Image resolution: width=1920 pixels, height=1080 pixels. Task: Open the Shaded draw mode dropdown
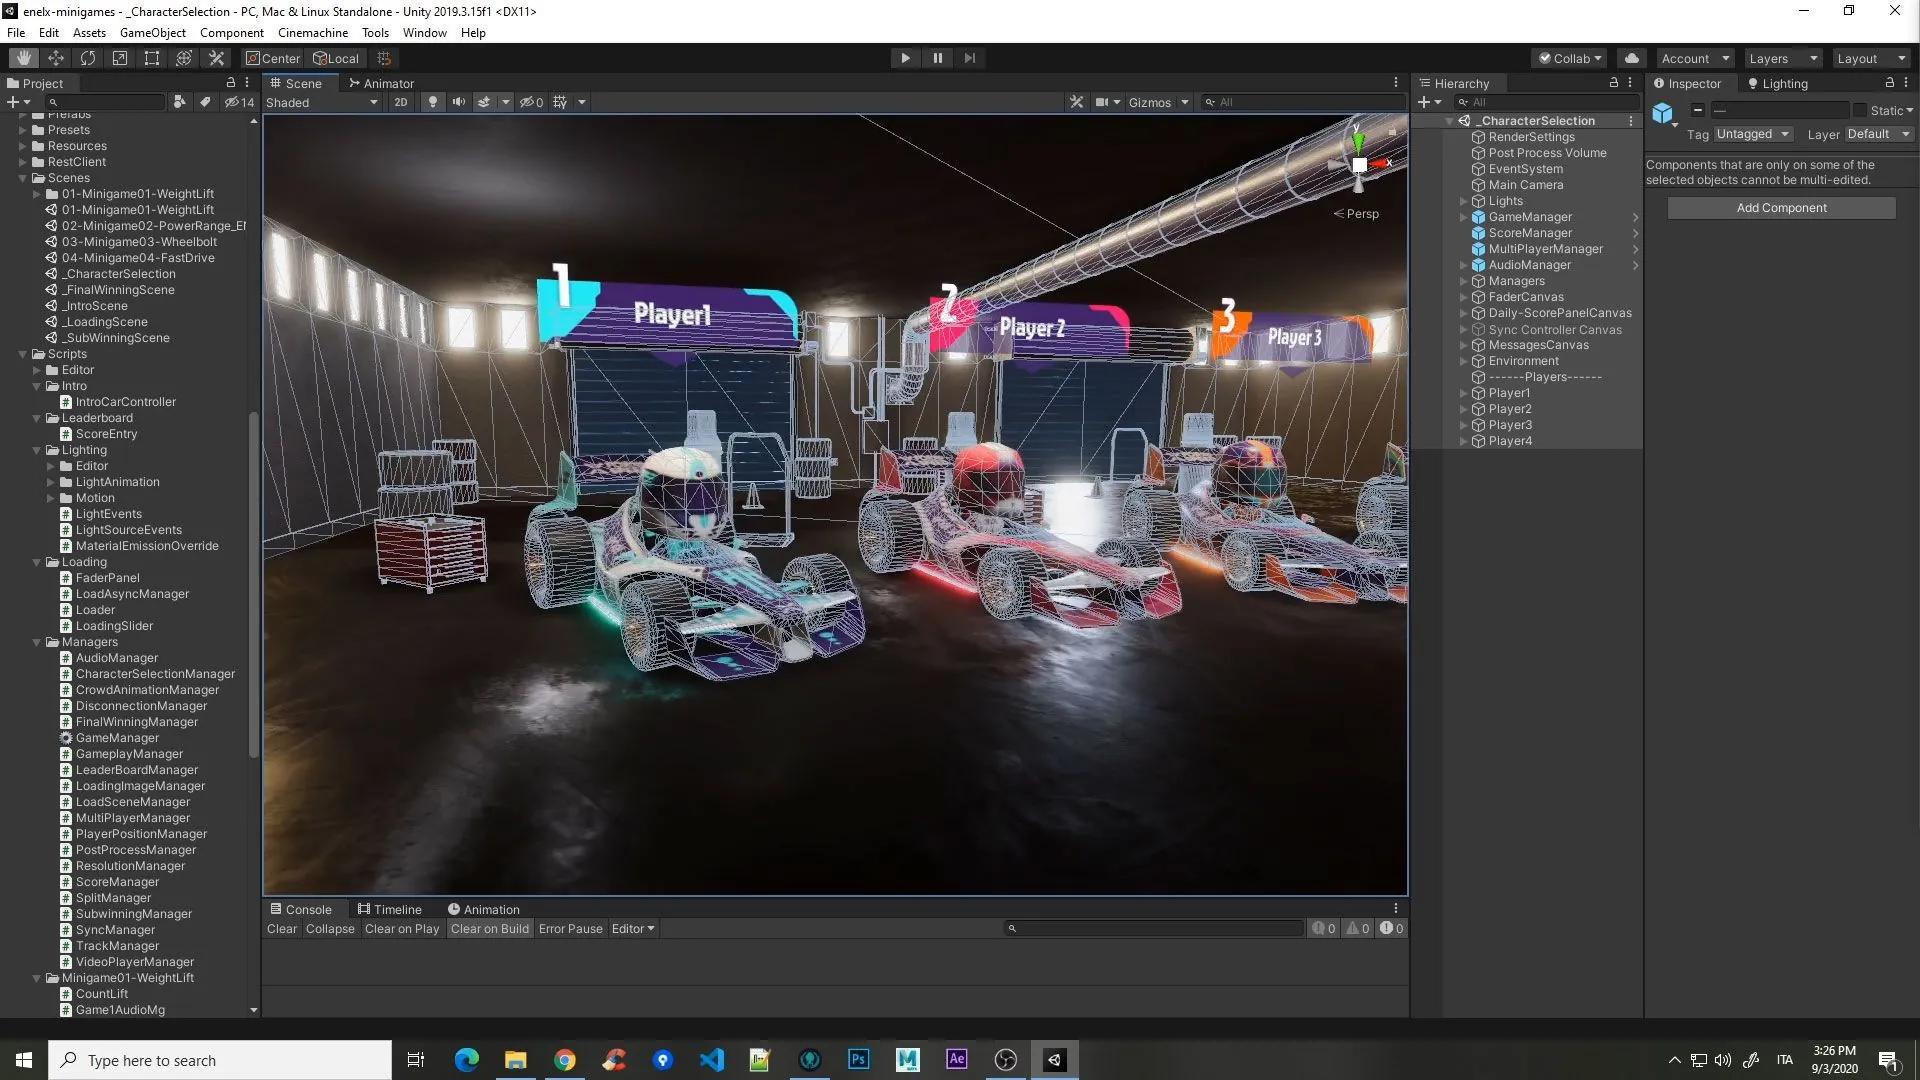click(x=322, y=102)
